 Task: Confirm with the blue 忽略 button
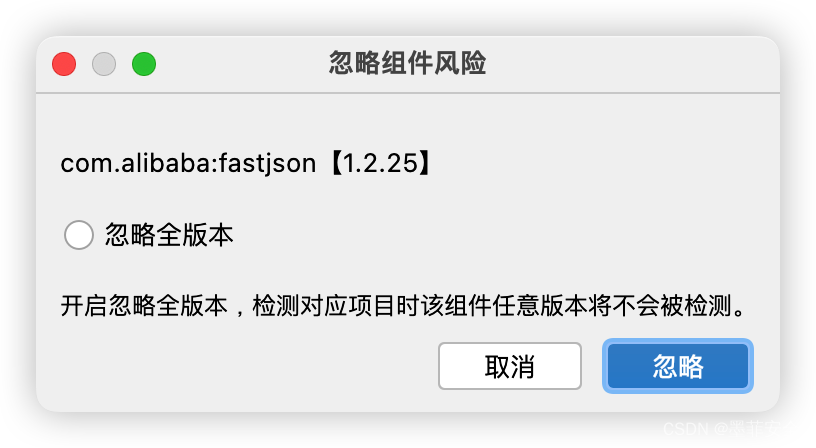678,366
